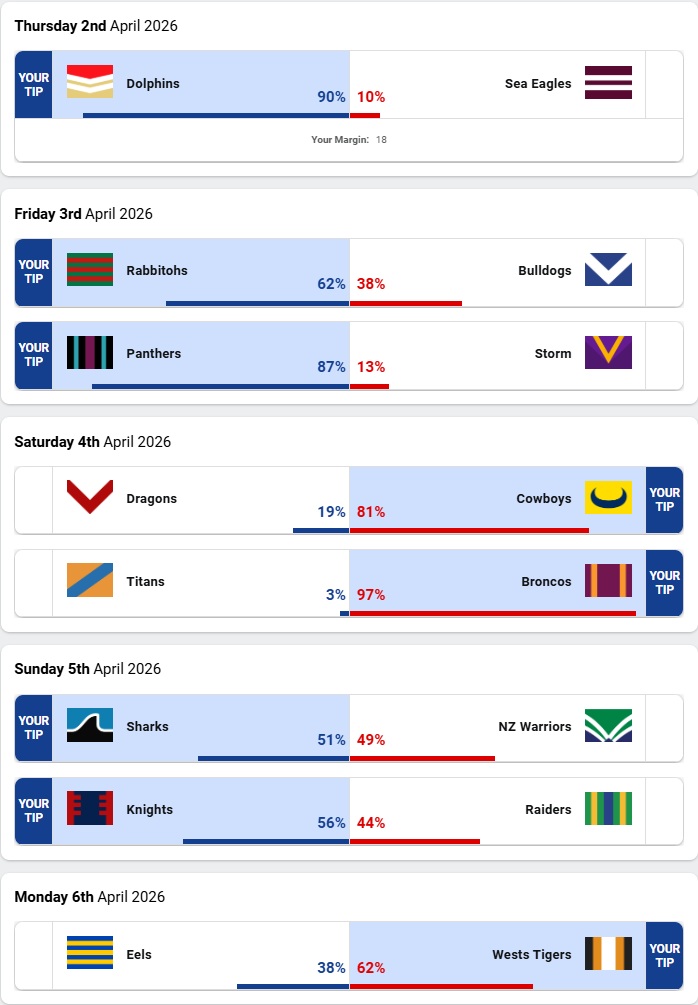Click the Dolphins team logo
The width and height of the screenshot is (698, 1005).
pos(90,83)
